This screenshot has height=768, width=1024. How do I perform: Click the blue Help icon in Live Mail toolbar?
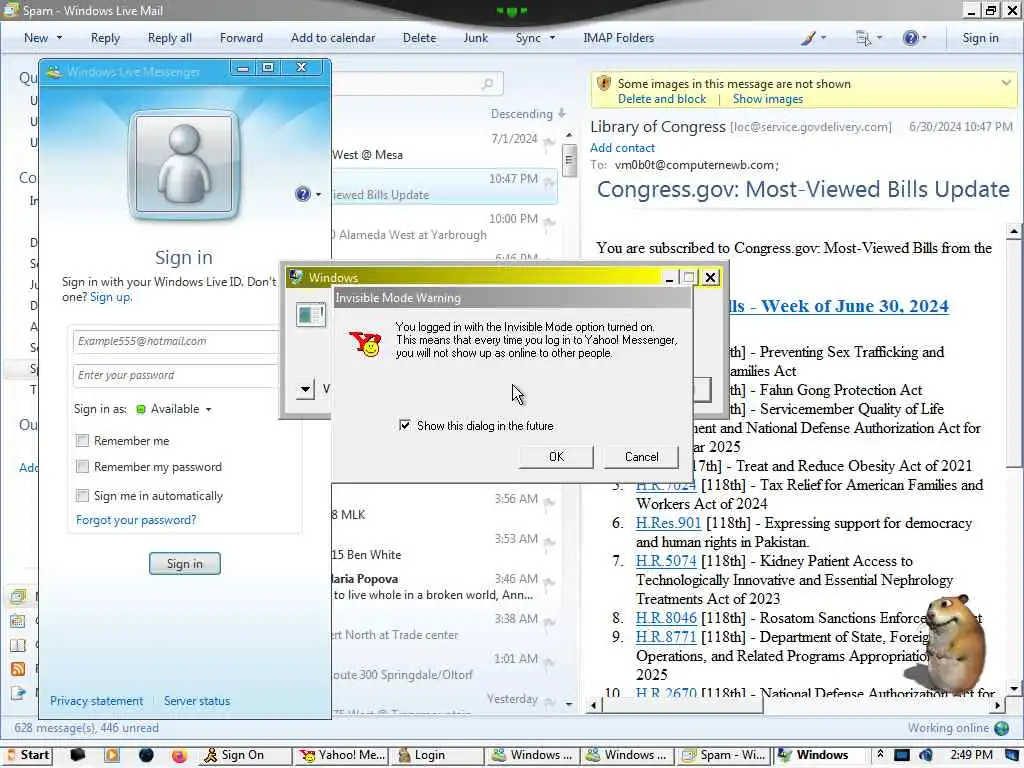[x=910, y=38]
